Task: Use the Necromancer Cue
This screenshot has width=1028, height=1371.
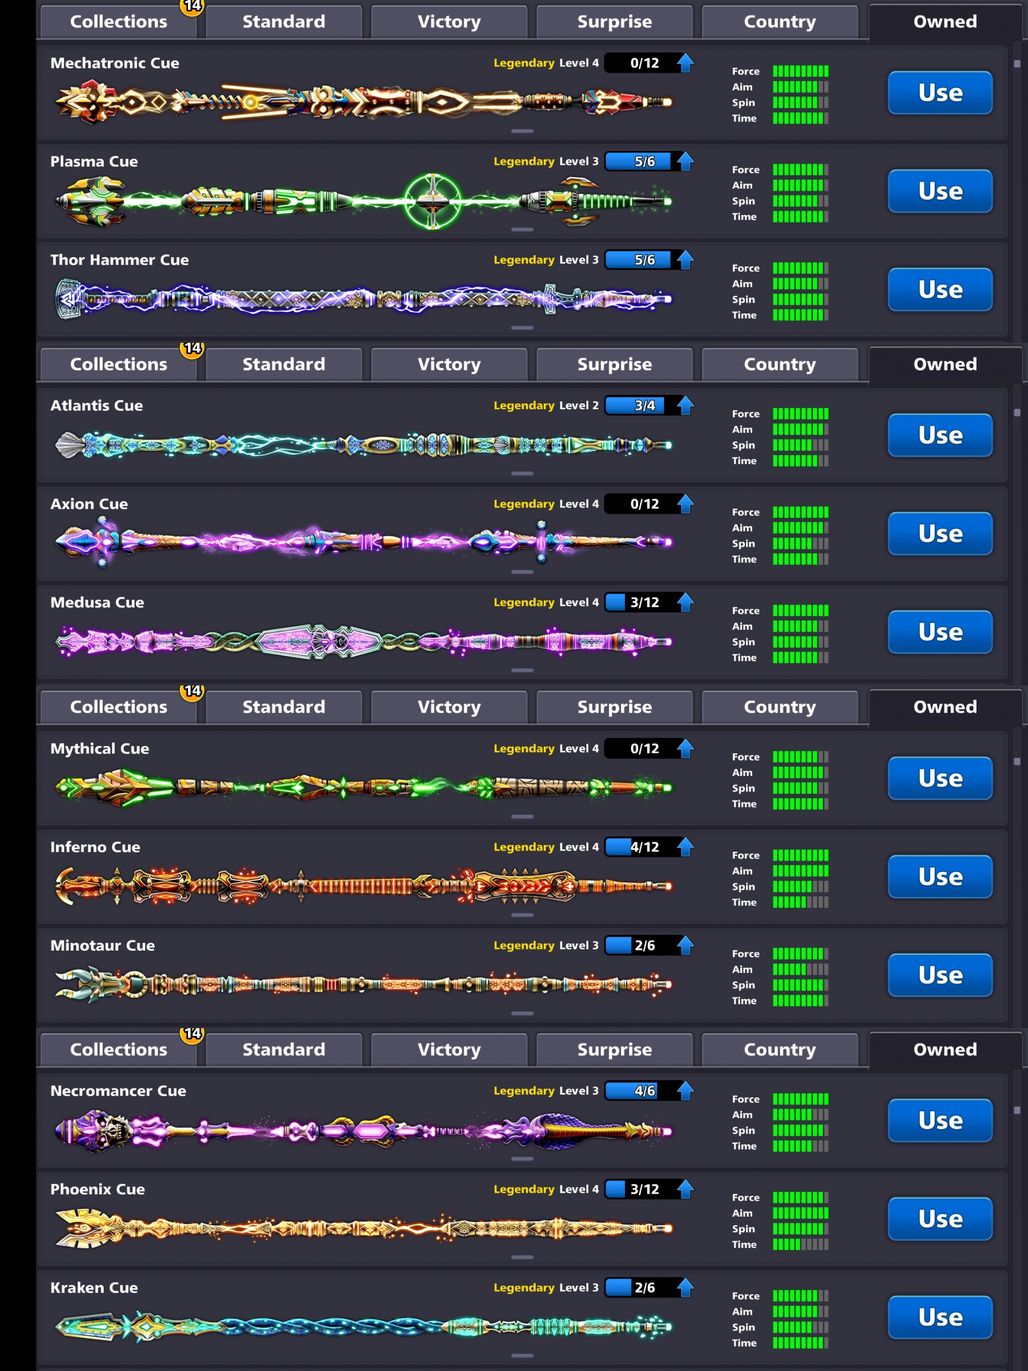Action: (940, 1121)
